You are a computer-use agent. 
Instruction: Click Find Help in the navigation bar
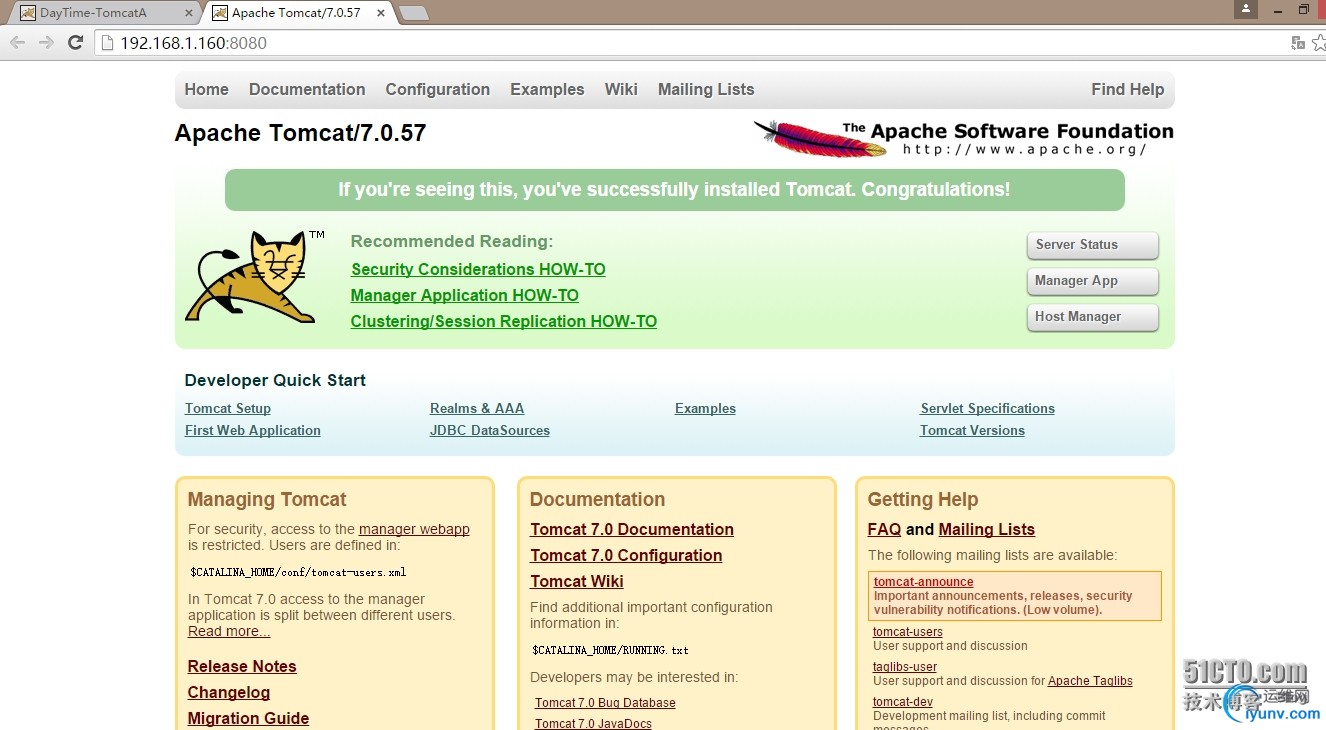1128,89
